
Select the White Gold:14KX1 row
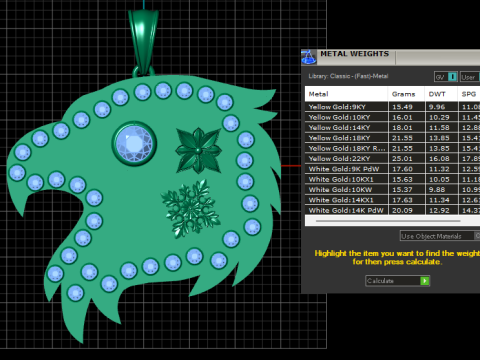(x=393, y=200)
